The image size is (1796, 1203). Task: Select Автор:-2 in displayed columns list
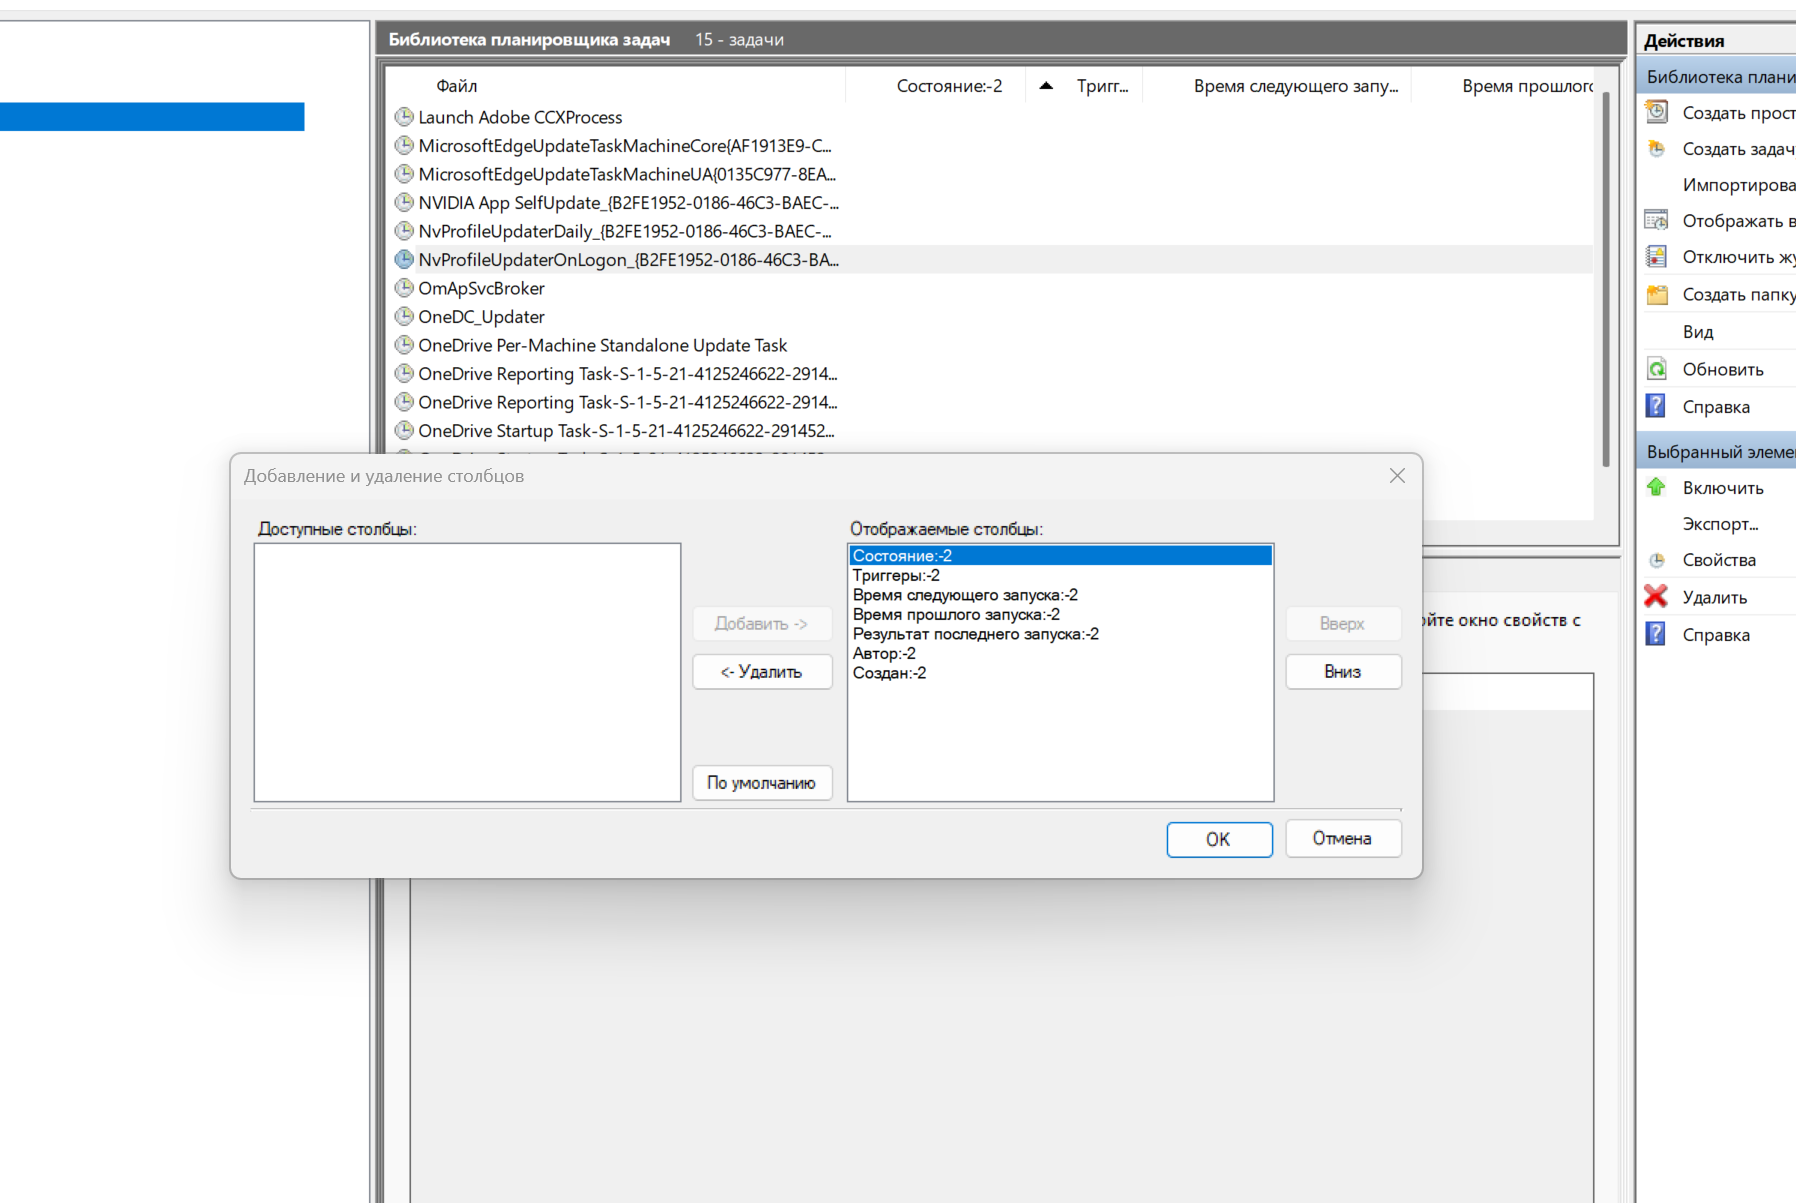pyautogui.click(x=1060, y=653)
